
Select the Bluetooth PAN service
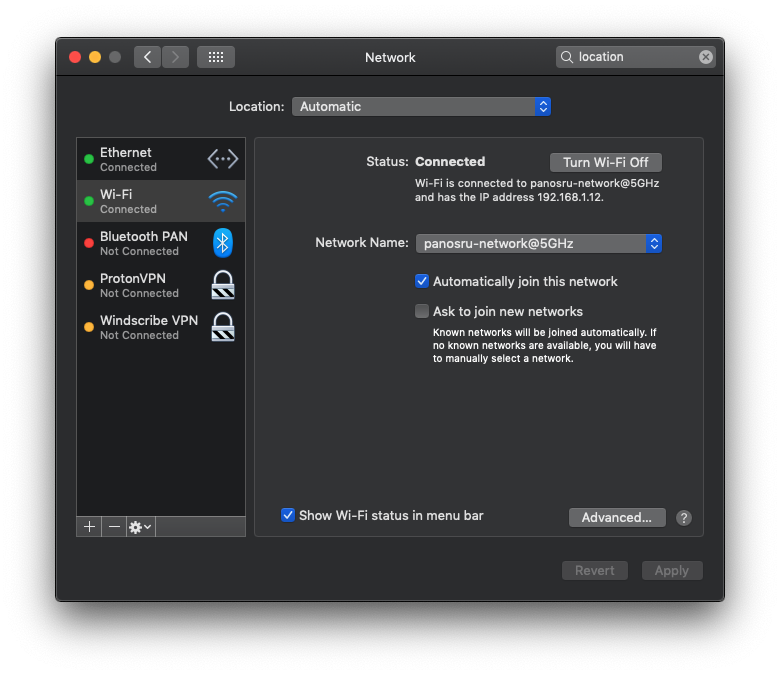161,243
